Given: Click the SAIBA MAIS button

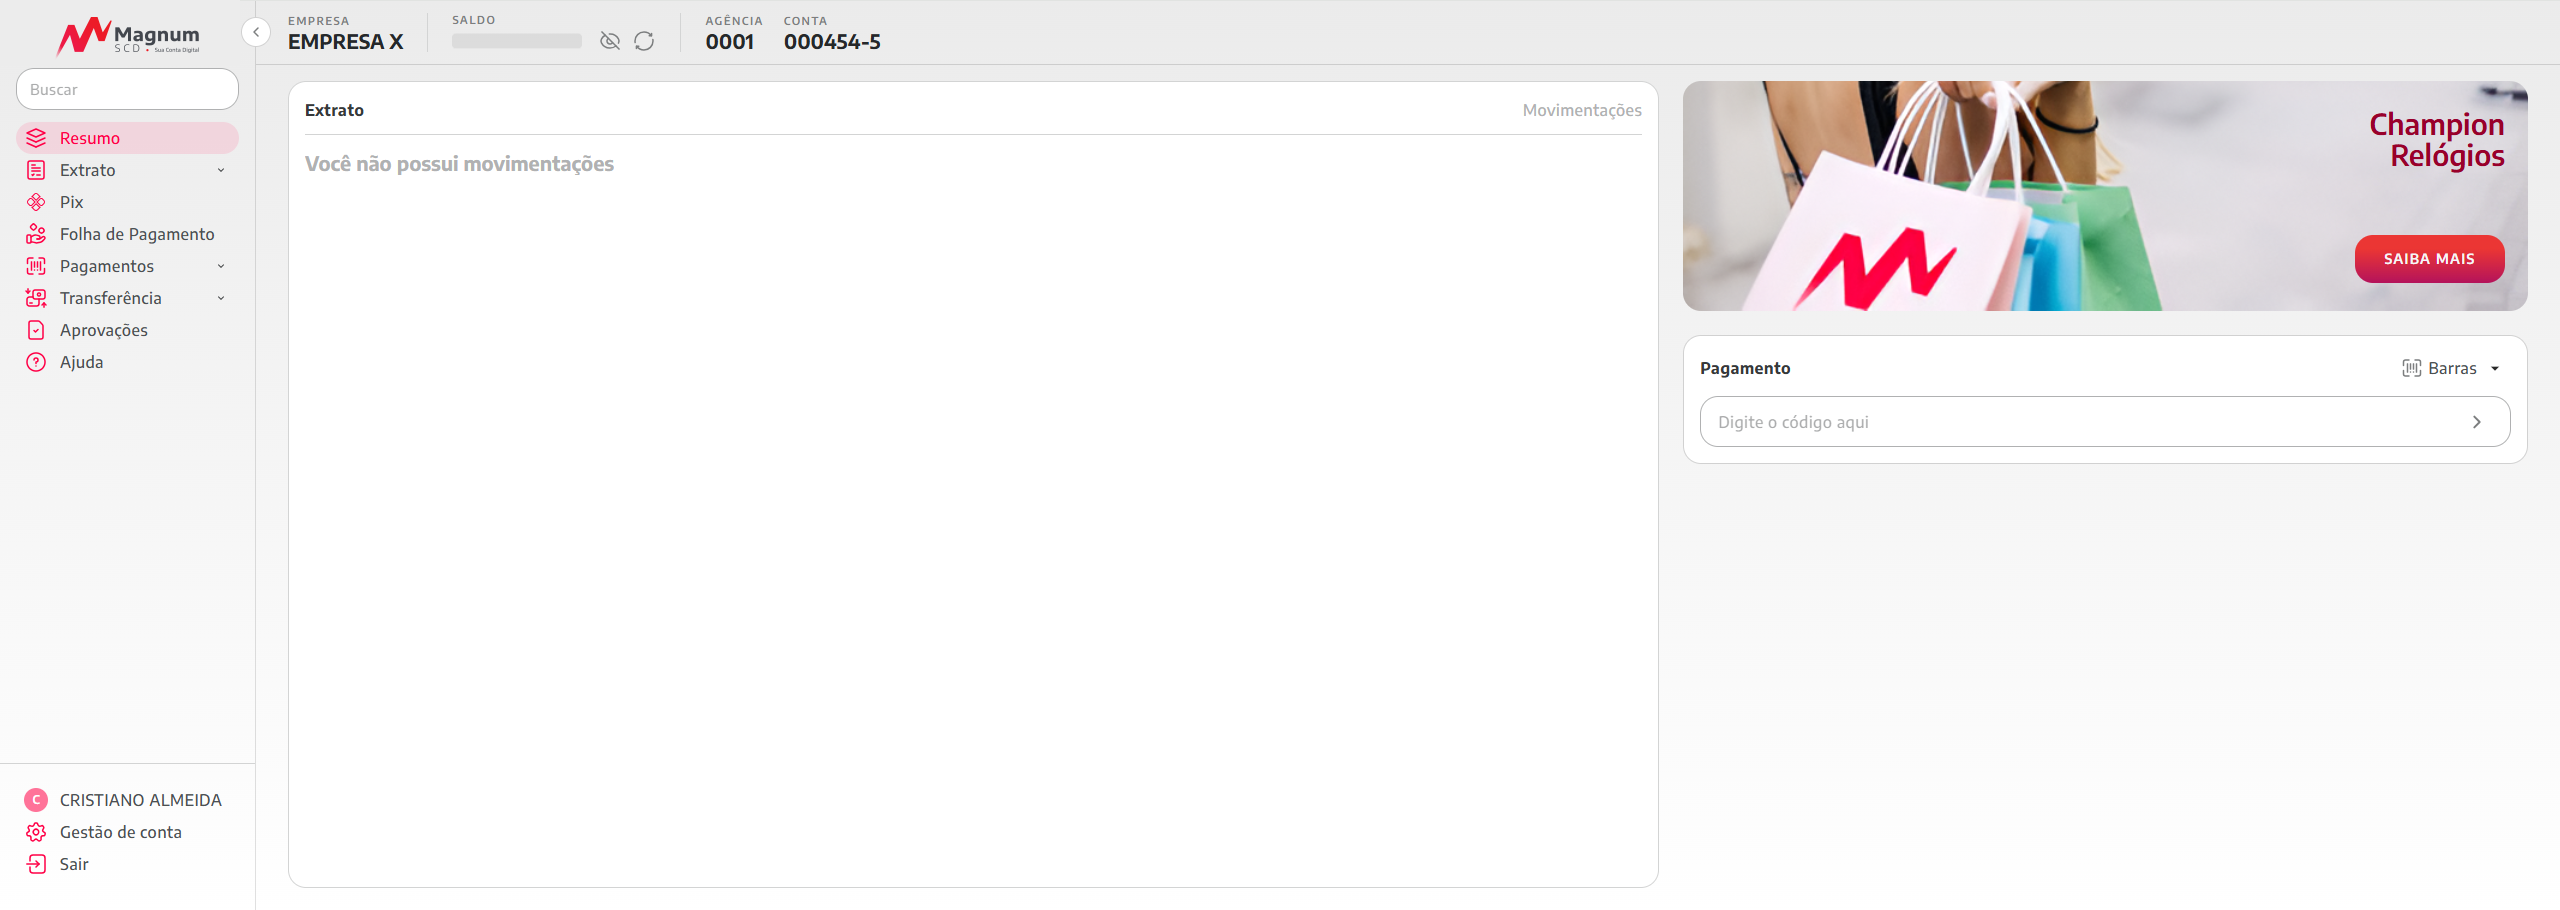Looking at the screenshot, I should (2429, 259).
